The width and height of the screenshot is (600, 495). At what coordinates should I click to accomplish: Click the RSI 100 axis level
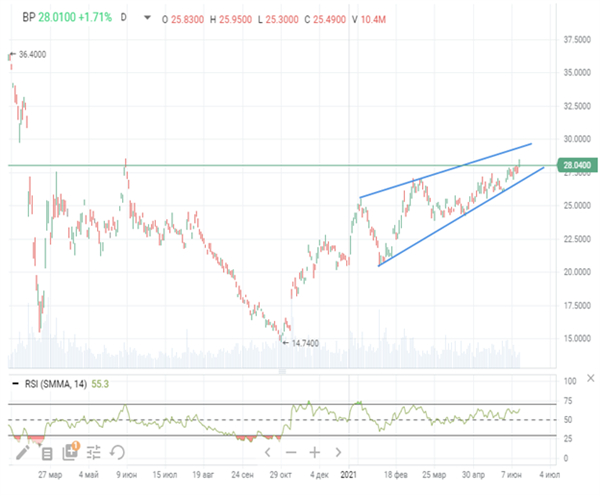coord(570,381)
